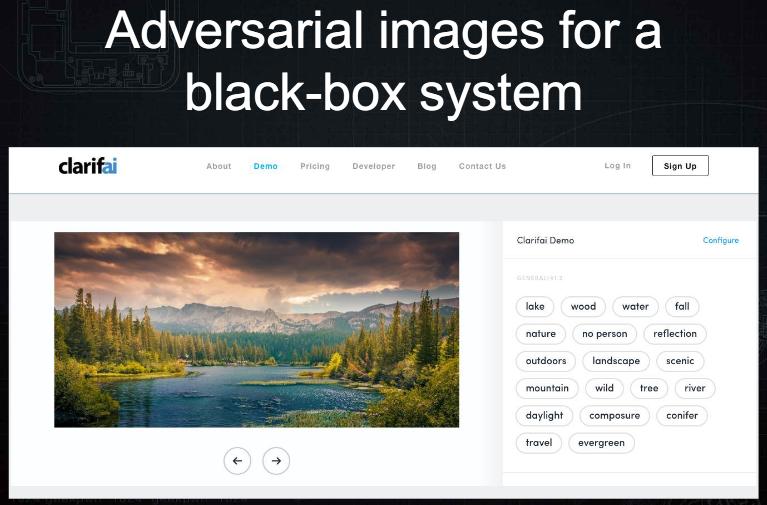
Task: Click the landscape lake photo
Action: (x=256, y=329)
